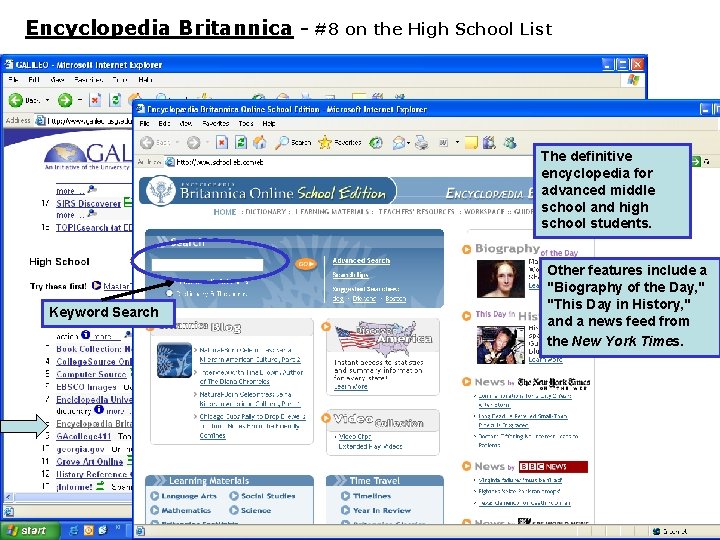Click GALILEO window address bar
Viewport: 720px width, 540px height.
click(x=84, y=121)
